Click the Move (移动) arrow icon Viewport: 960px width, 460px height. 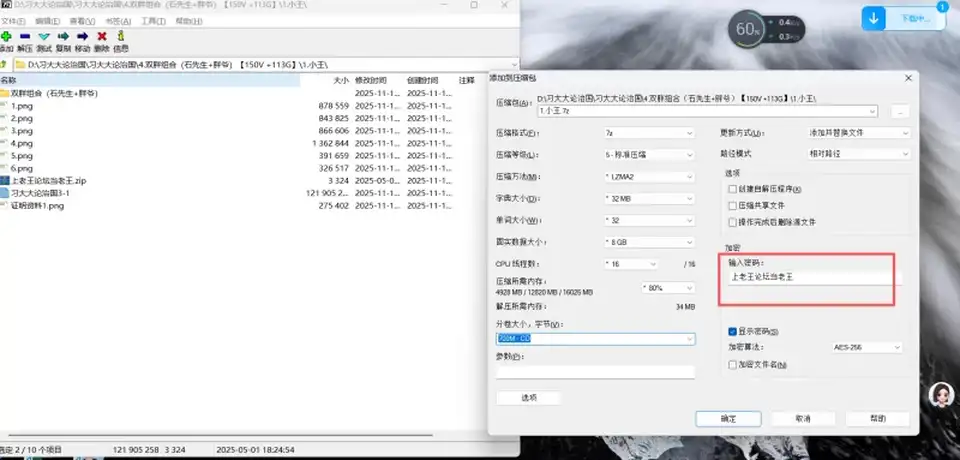point(83,36)
